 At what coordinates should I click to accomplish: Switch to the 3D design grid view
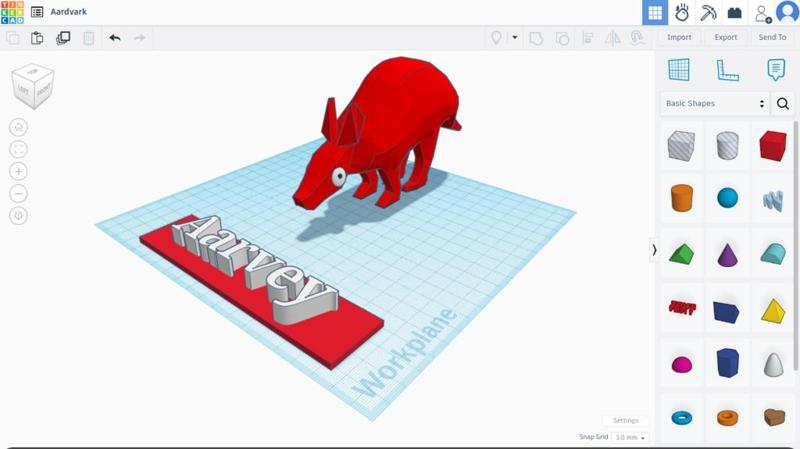pyautogui.click(x=655, y=13)
